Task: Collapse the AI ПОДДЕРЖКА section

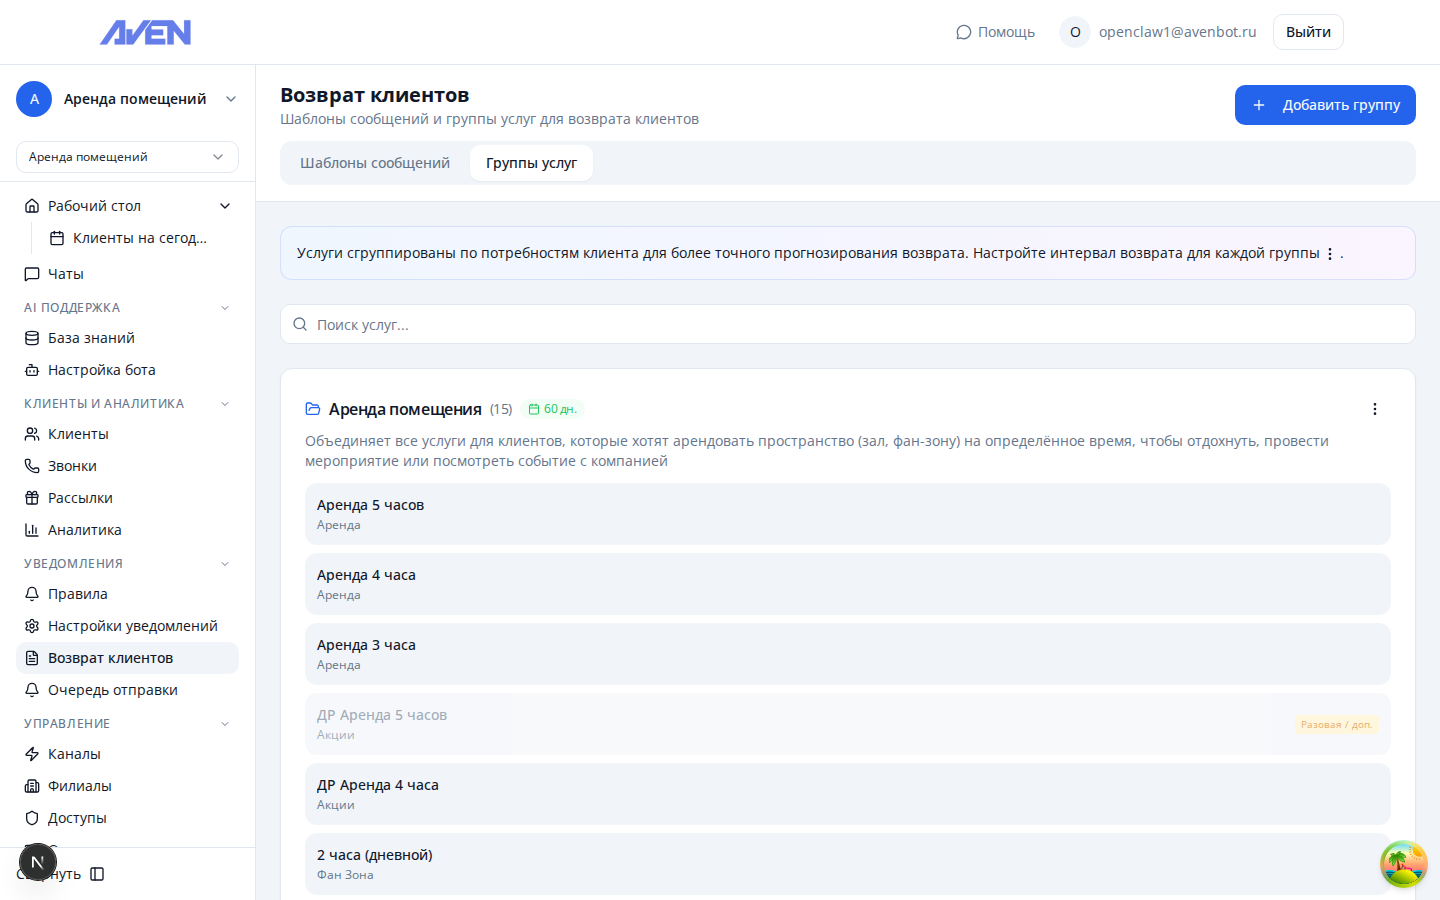Action: point(225,308)
